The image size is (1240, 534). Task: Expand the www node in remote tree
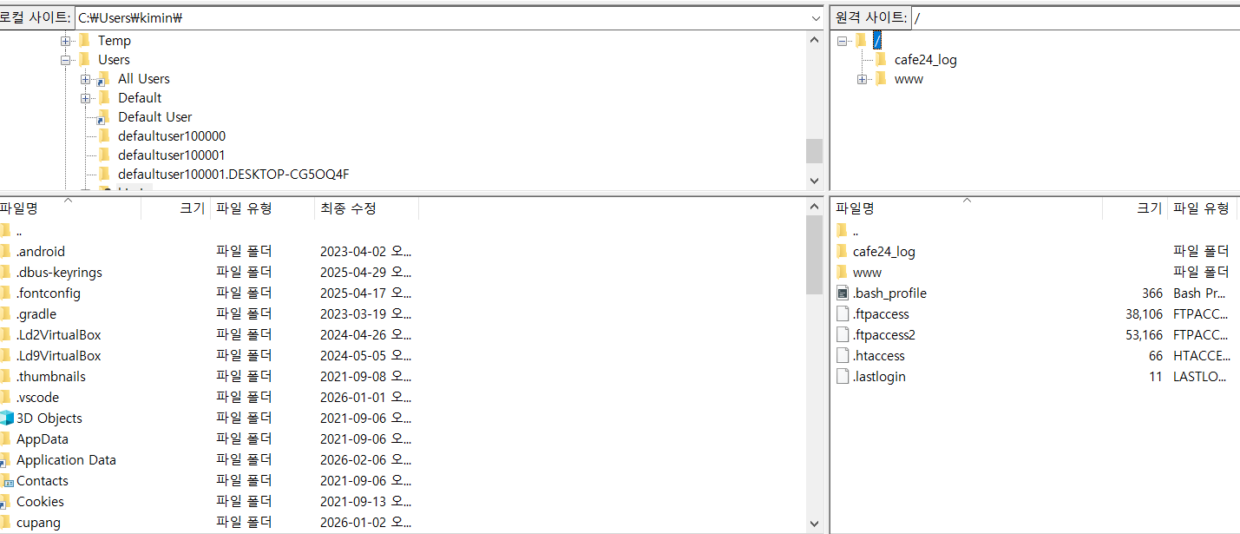pos(862,79)
